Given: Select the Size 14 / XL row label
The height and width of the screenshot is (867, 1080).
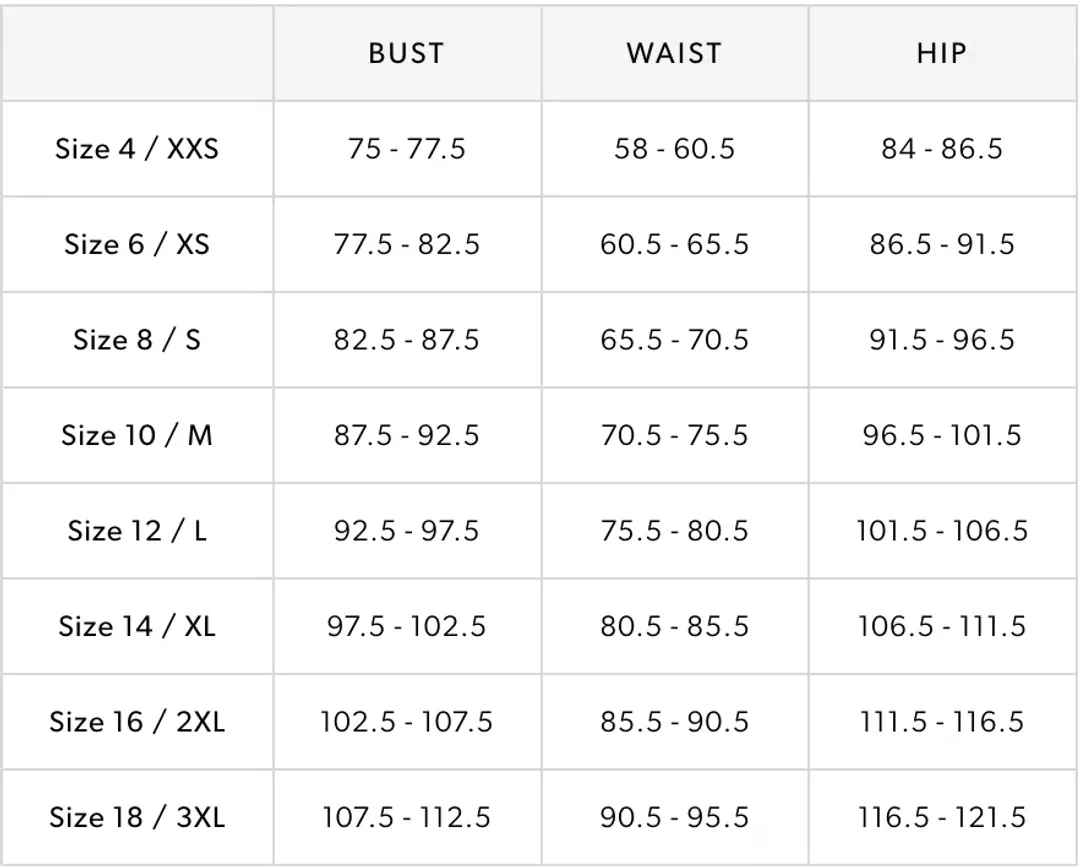Looking at the screenshot, I should [x=137, y=626].
